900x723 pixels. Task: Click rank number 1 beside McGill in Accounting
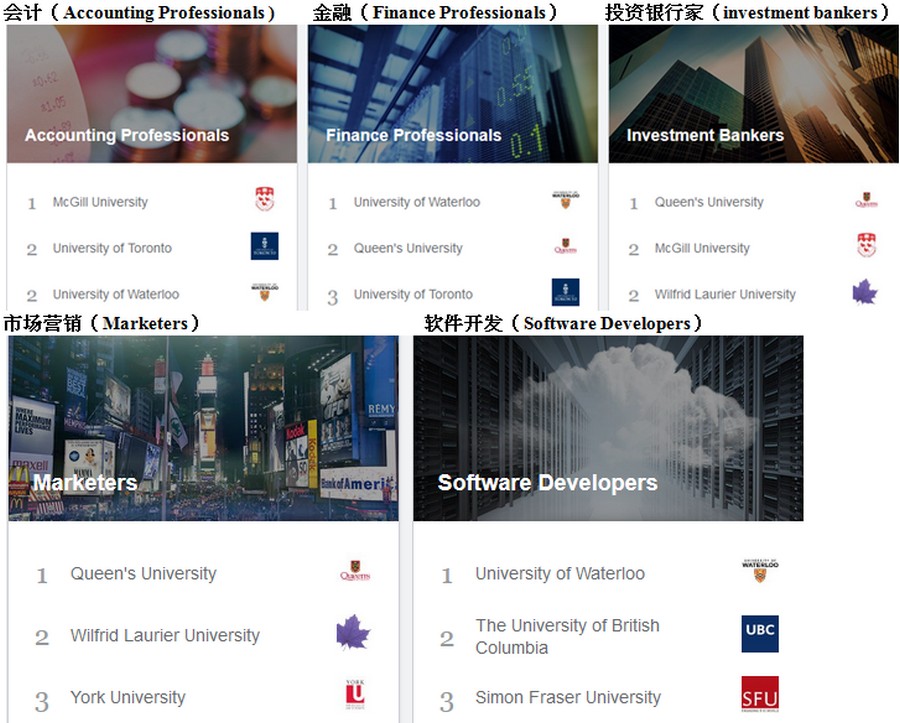[32, 203]
